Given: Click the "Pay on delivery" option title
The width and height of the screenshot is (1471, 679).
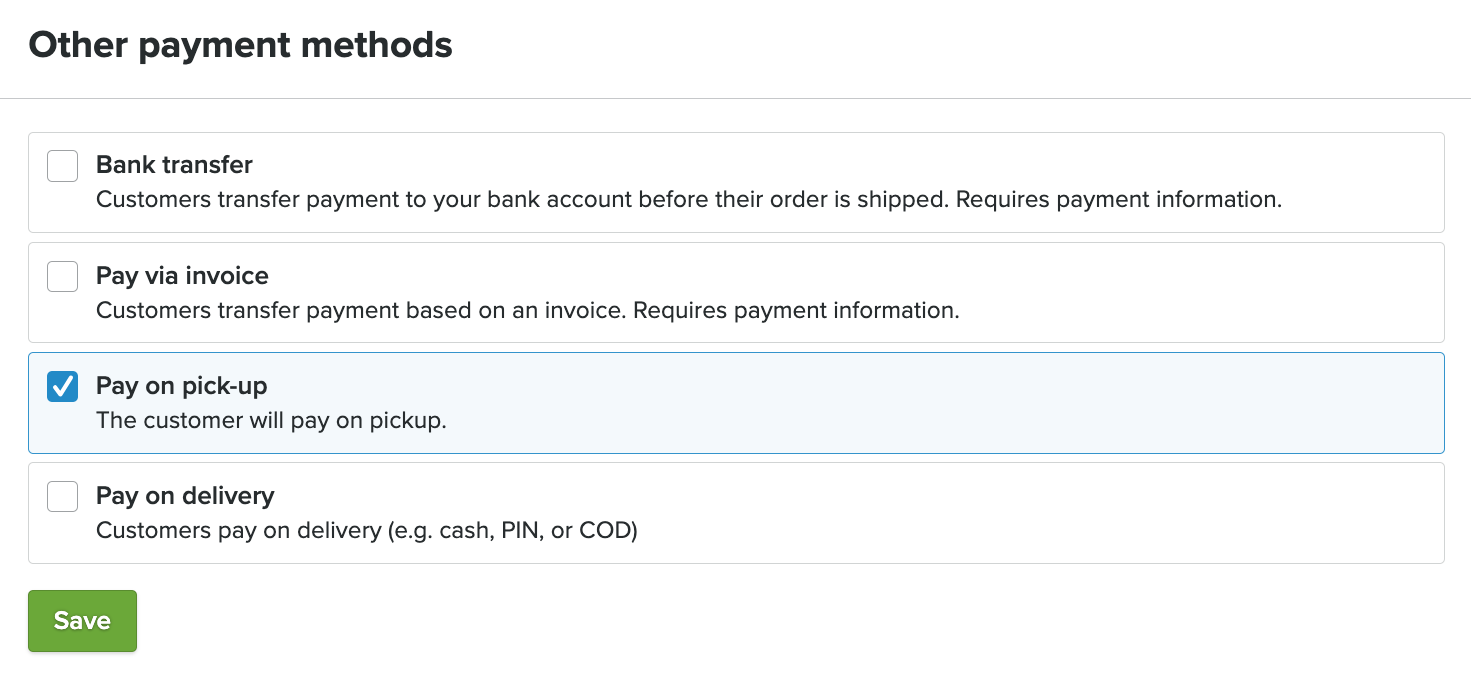Looking at the screenshot, I should [x=185, y=495].
